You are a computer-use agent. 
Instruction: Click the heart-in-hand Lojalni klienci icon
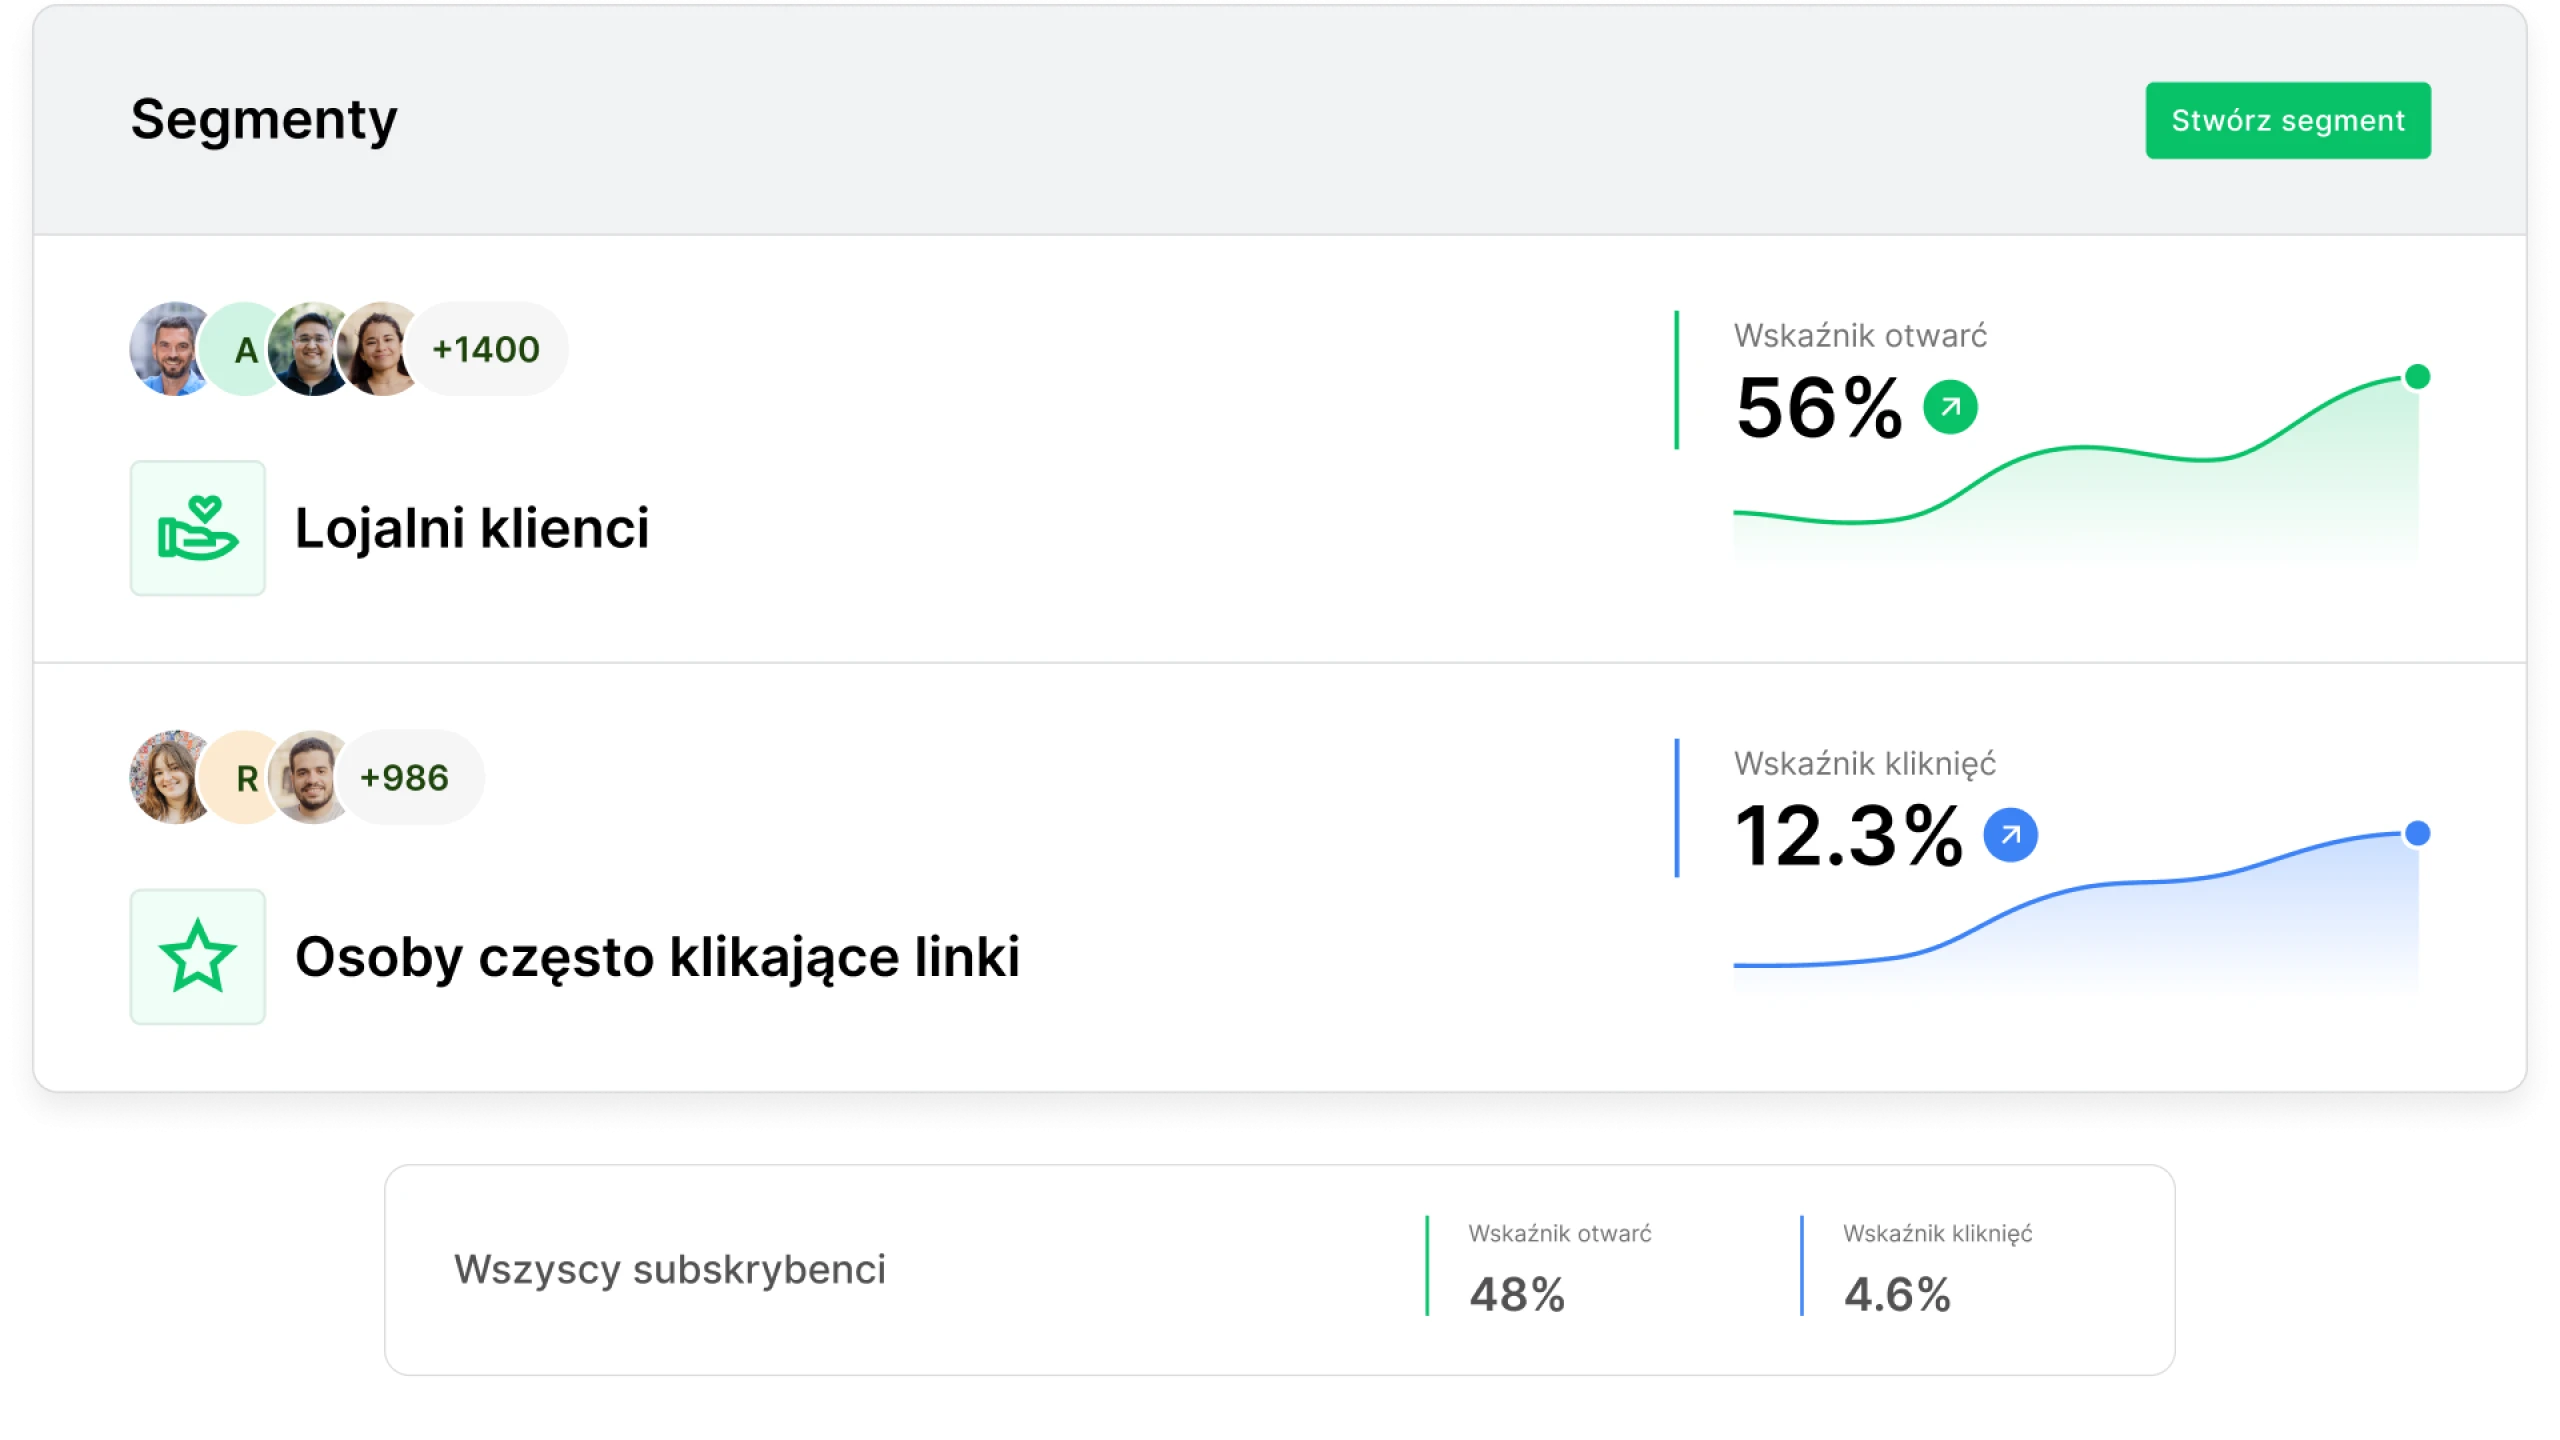pos(198,528)
